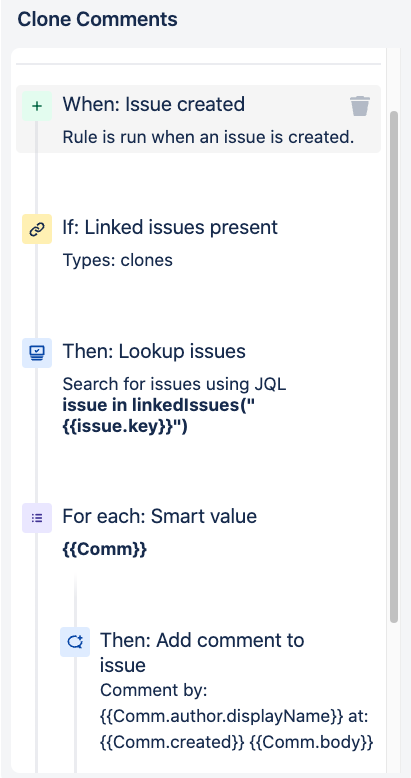This screenshot has width=411, height=778.
Task: Select Then: Add comment to issue action
Action: tap(202, 652)
